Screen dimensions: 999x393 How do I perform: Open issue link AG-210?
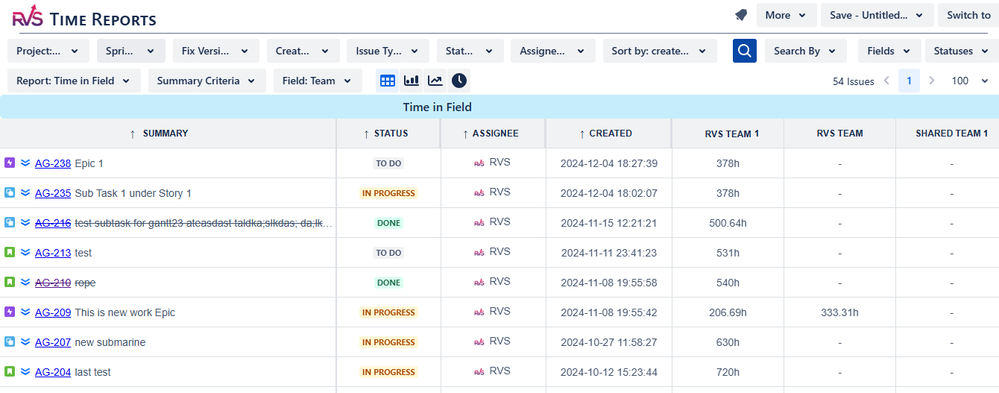click(x=53, y=282)
